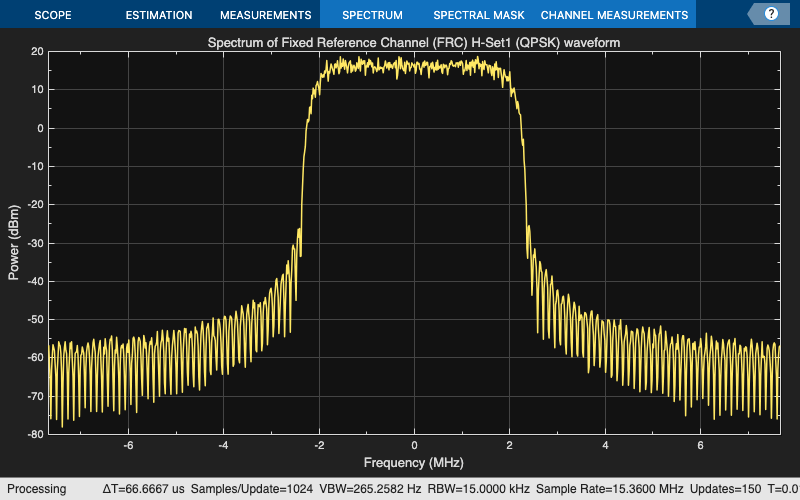Click the Updates=150 status entry
The width and height of the screenshot is (800, 500).
pyautogui.click(x=725, y=489)
